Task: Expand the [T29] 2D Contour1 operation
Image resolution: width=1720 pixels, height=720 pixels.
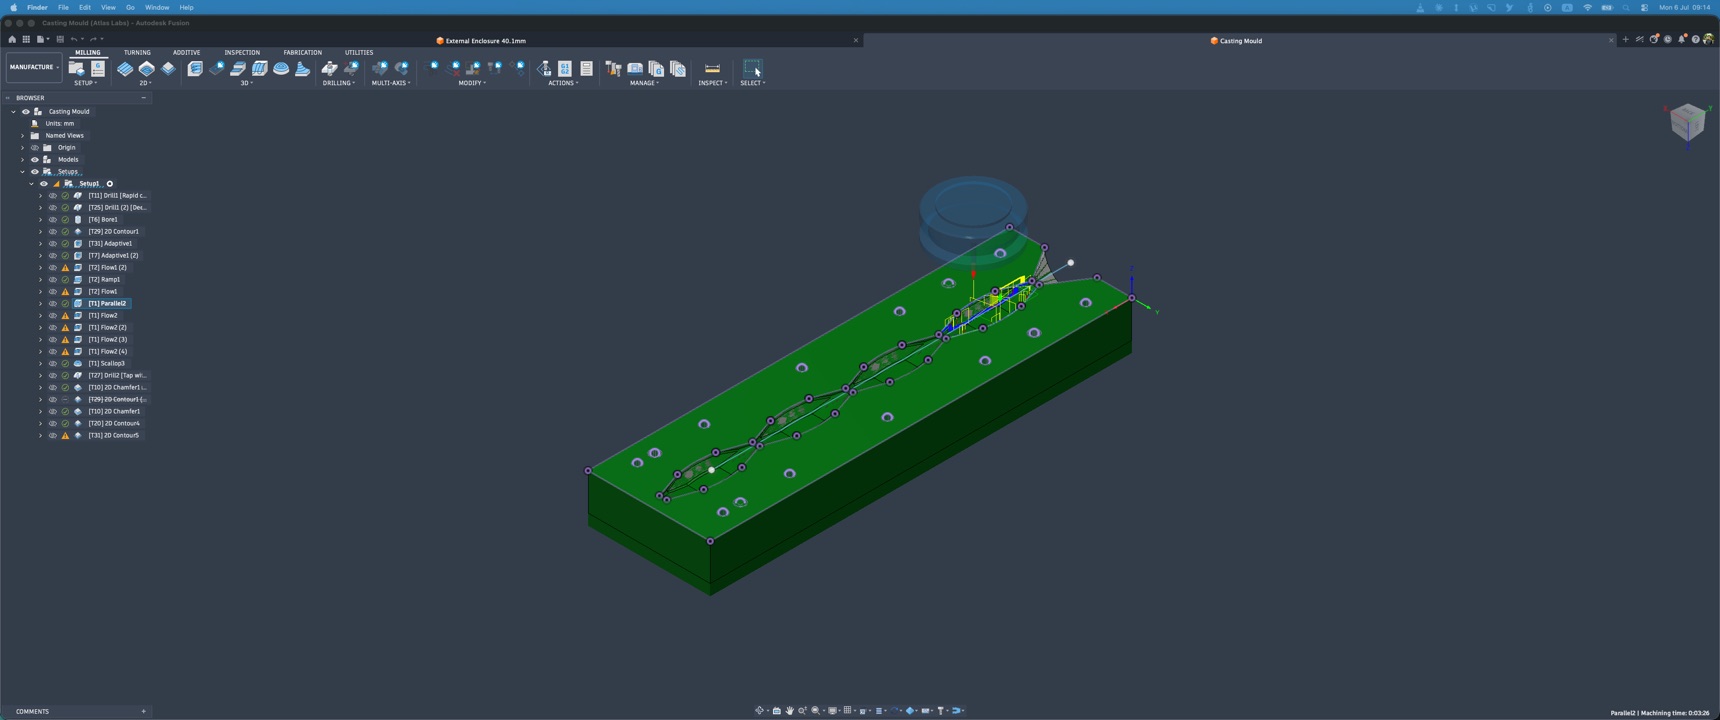Action: point(41,232)
